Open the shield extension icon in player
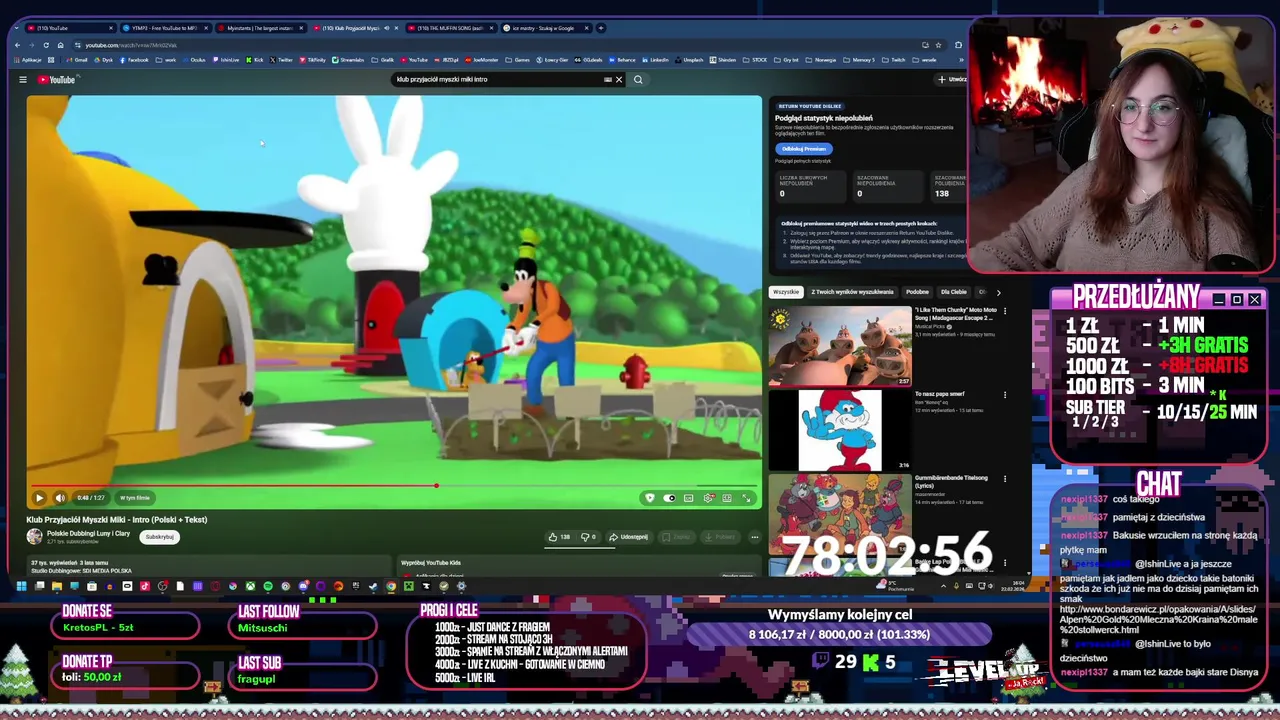Screen dimensions: 1280x720 649,498
